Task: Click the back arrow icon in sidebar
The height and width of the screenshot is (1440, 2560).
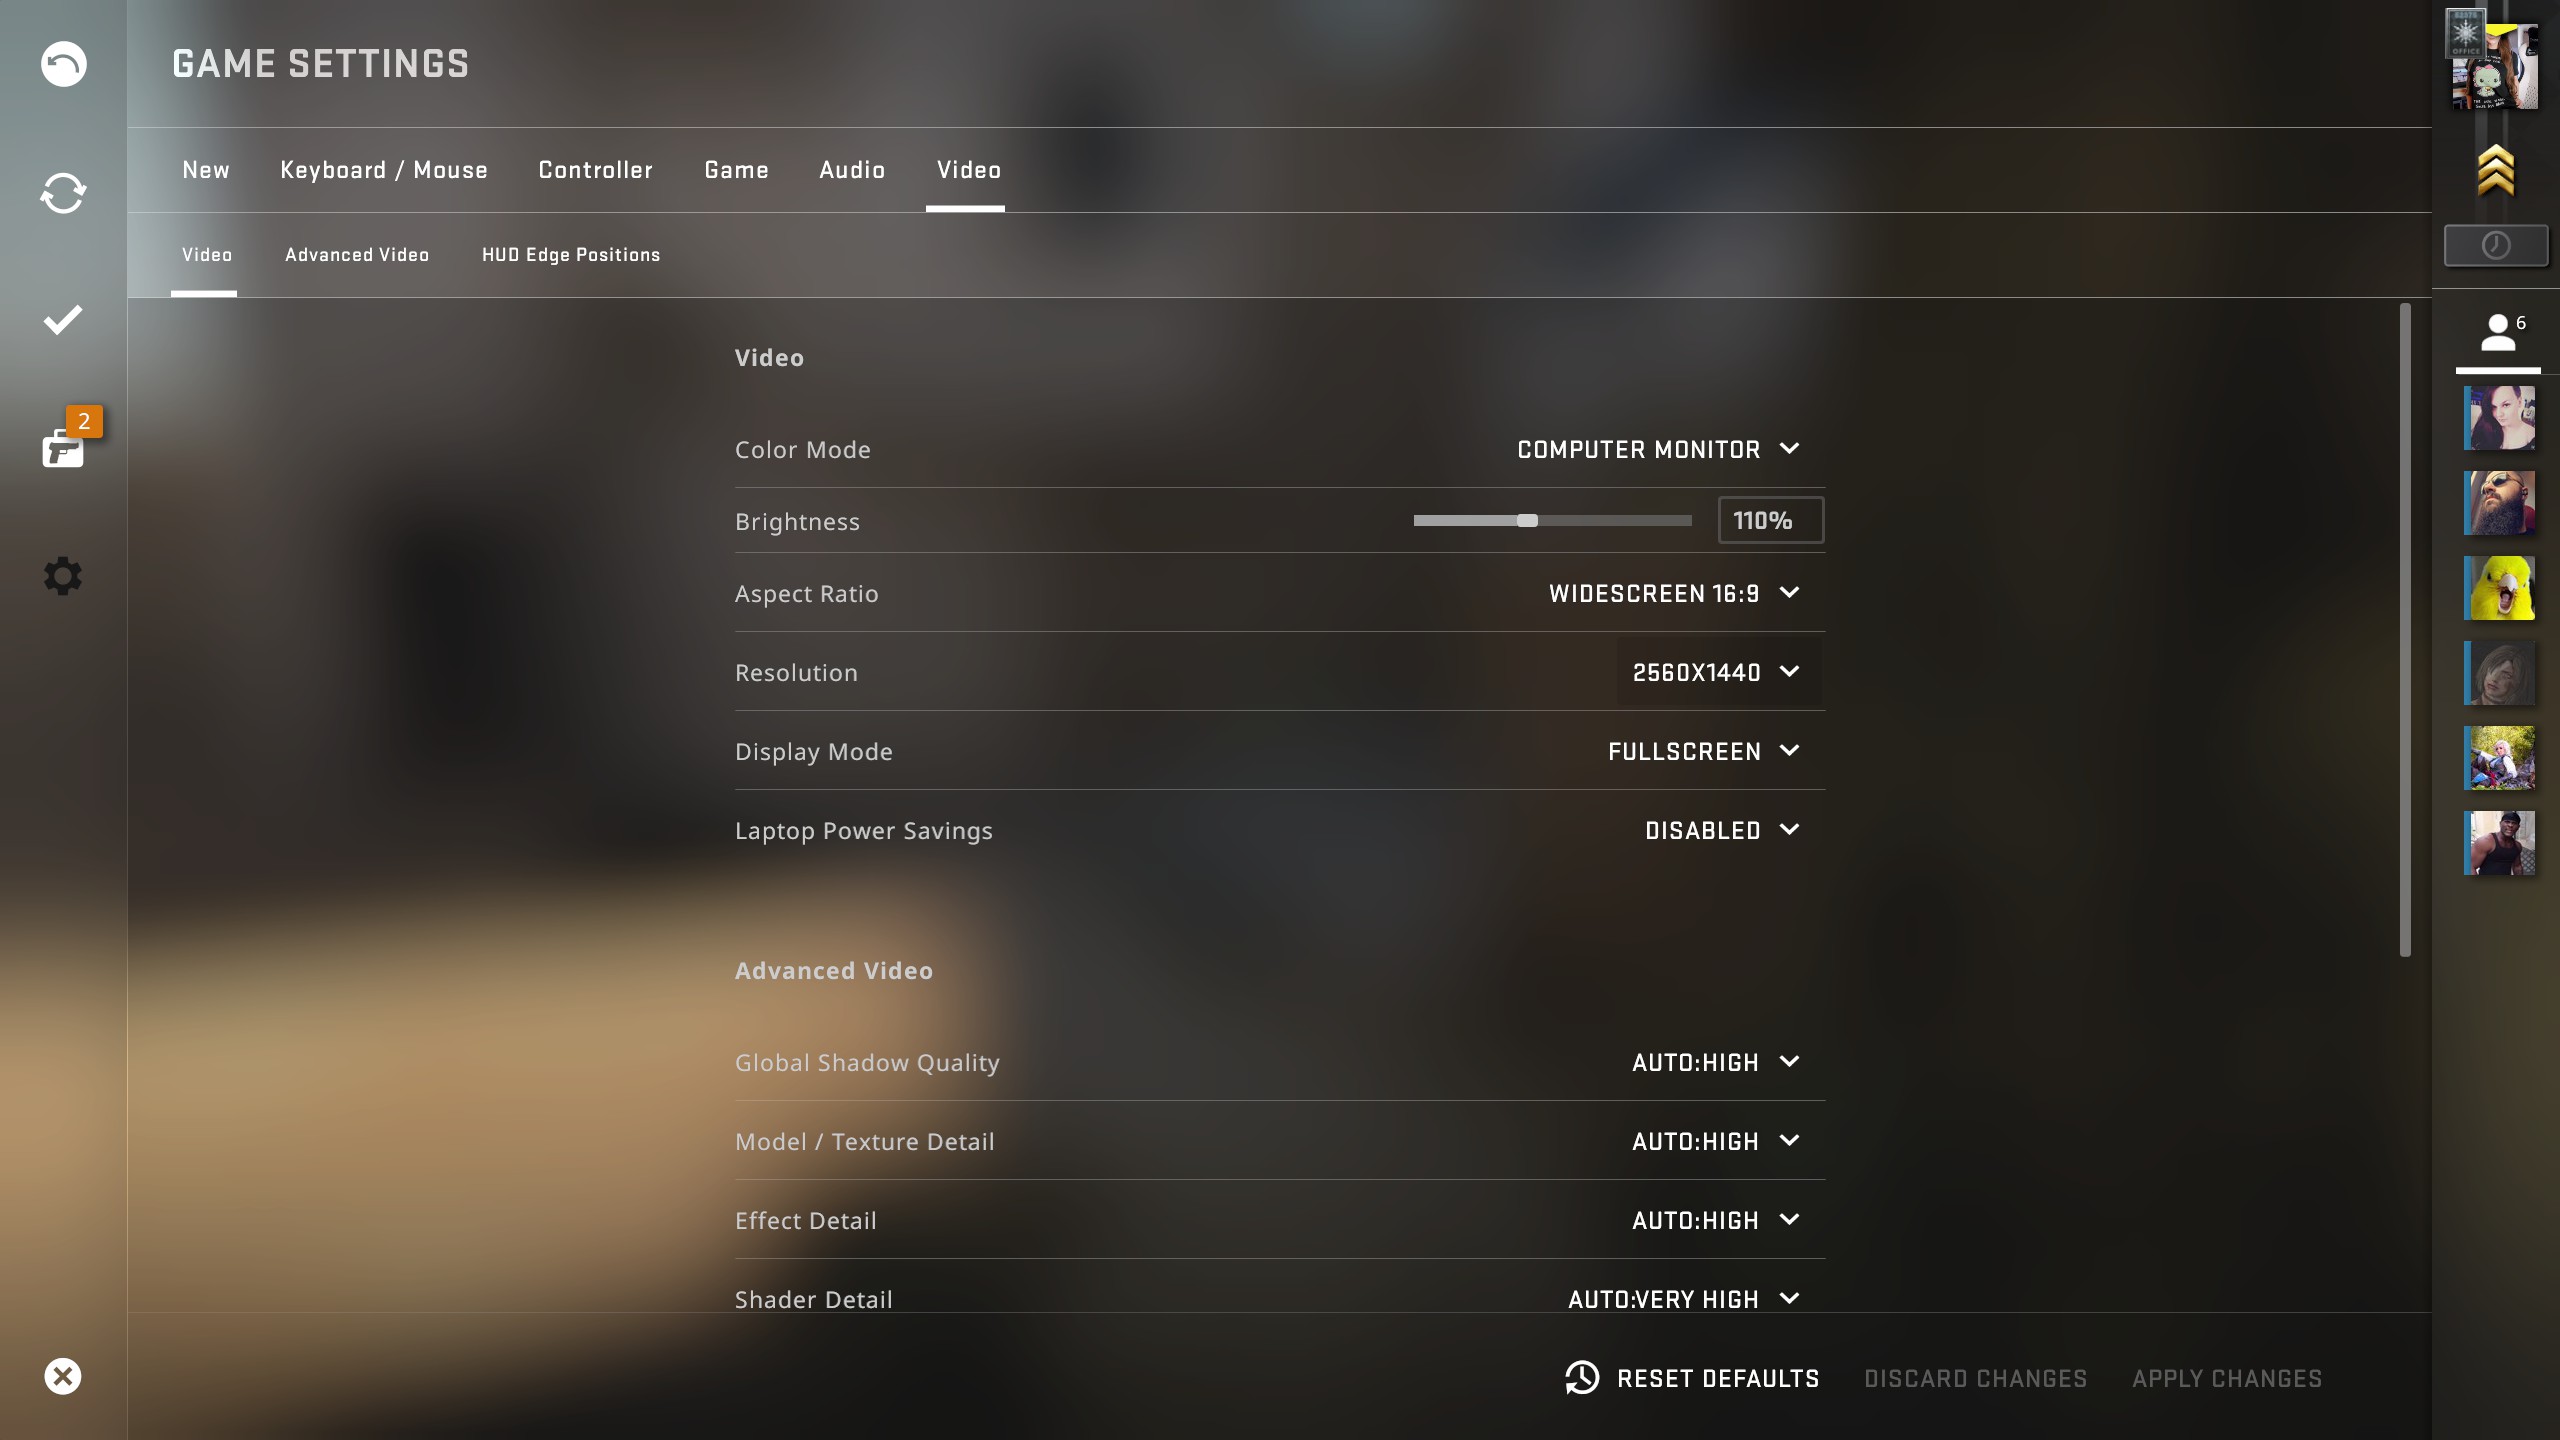Action: [x=63, y=64]
